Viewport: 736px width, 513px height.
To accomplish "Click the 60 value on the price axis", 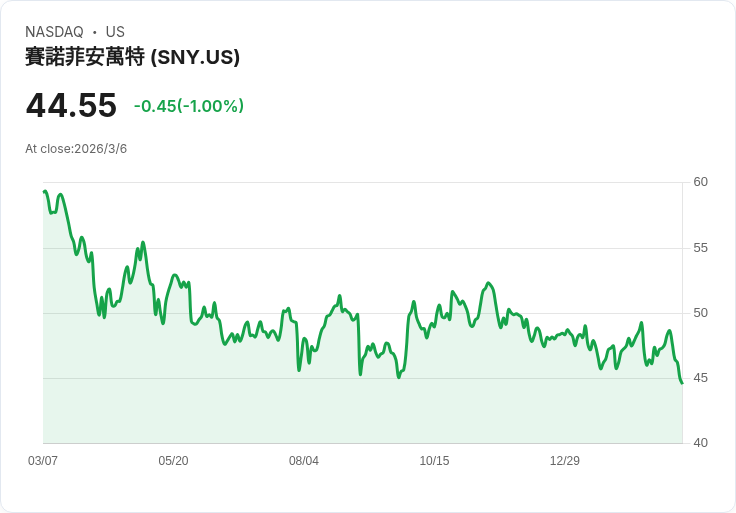I will click(700, 182).
